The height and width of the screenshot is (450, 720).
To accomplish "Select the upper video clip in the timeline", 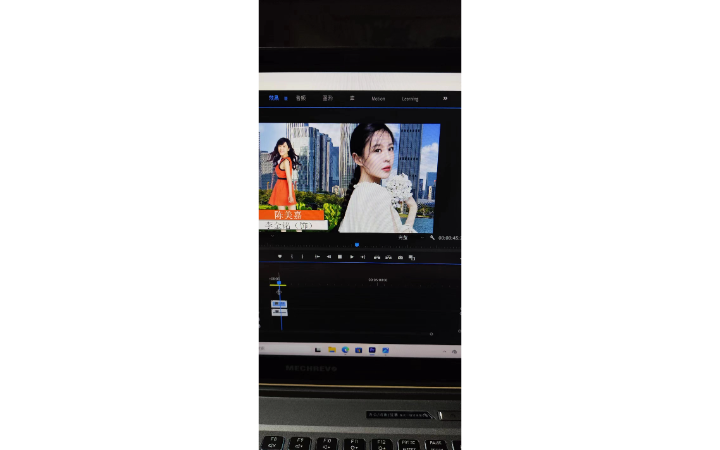I will point(279,304).
